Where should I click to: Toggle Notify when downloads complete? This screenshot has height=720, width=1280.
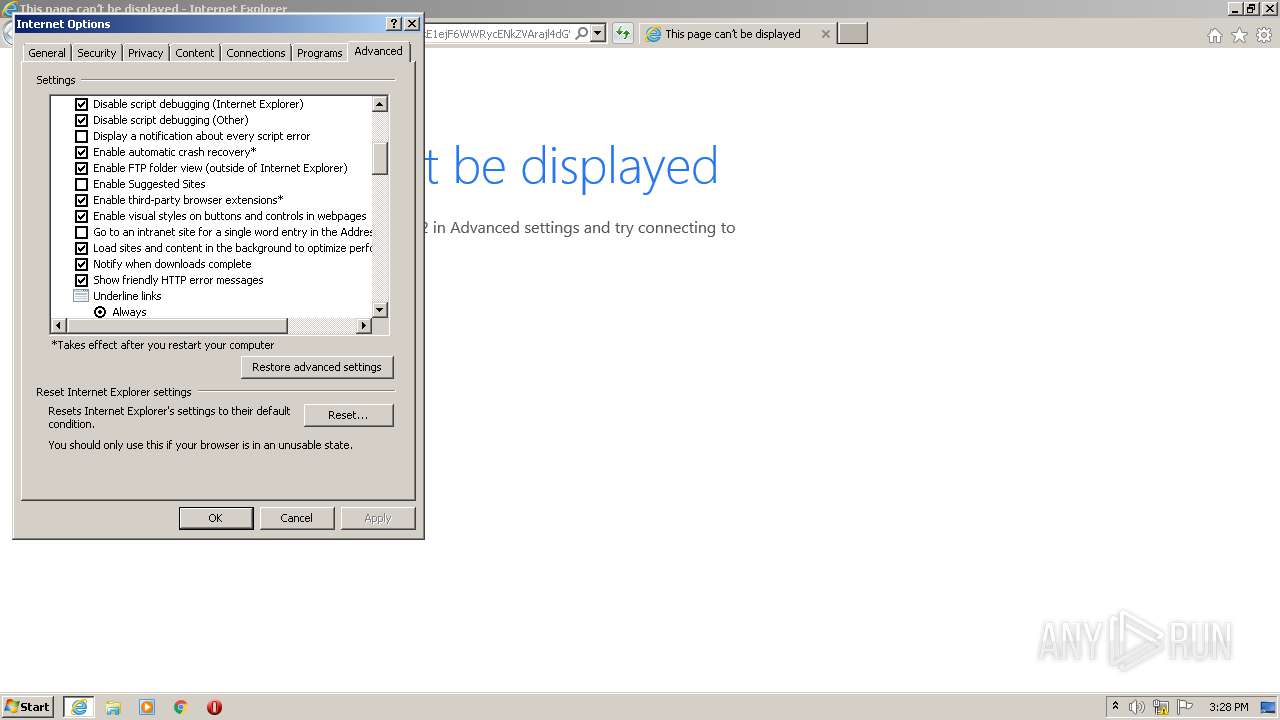point(82,264)
